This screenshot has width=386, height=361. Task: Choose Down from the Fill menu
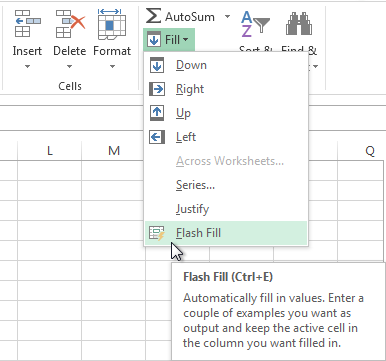coord(226,65)
